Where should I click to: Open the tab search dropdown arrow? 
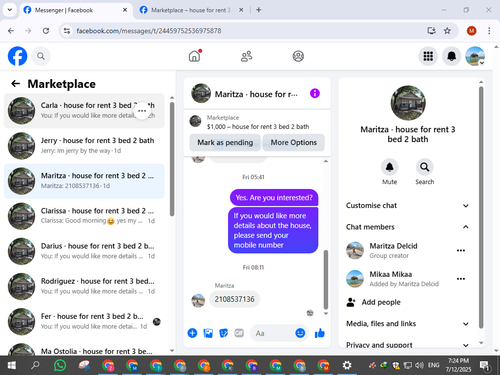click(10, 10)
